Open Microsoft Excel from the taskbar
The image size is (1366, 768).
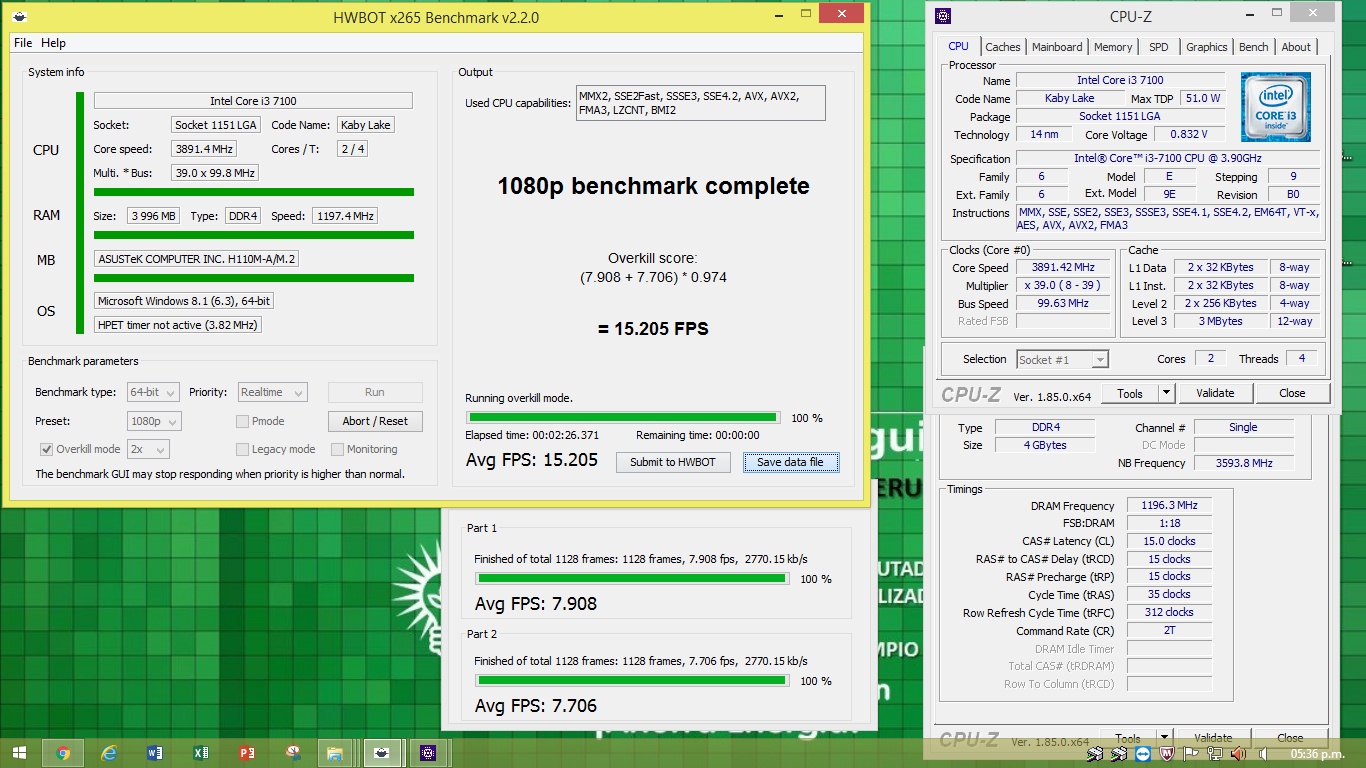point(201,753)
